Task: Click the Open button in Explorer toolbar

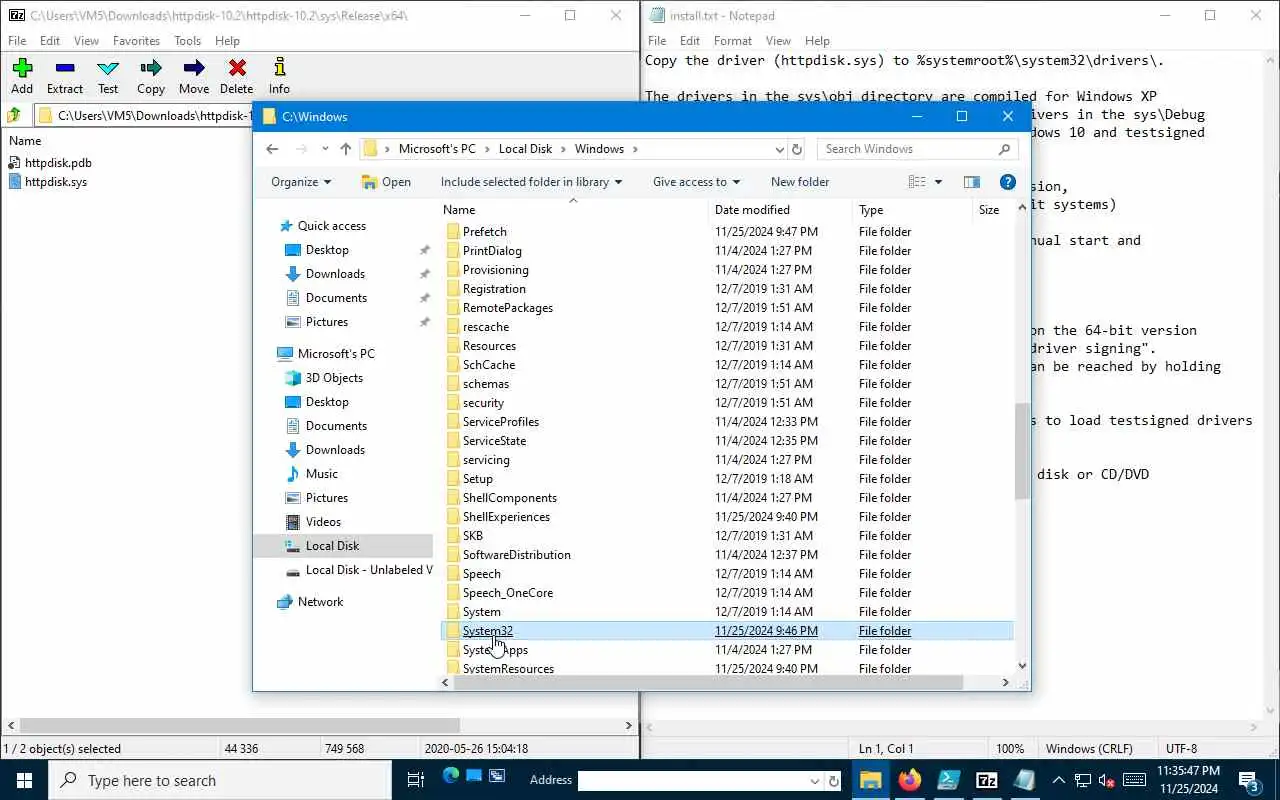Action: click(x=386, y=182)
